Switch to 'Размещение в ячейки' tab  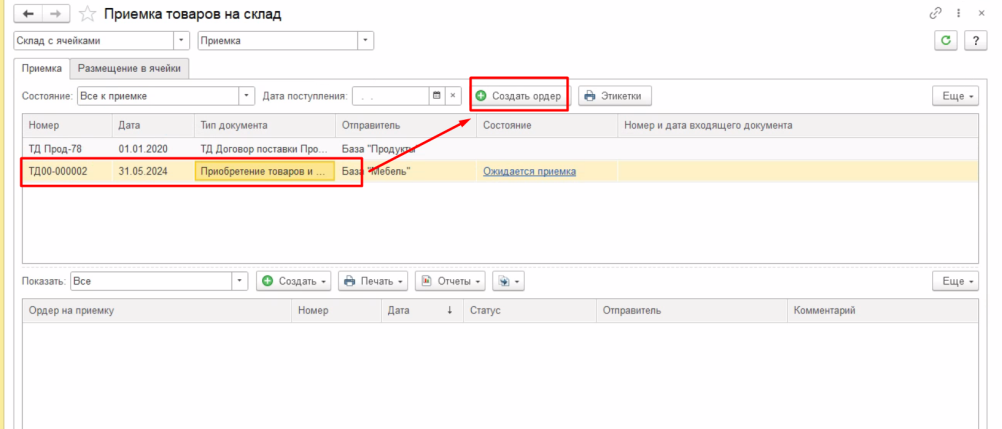[x=130, y=68]
